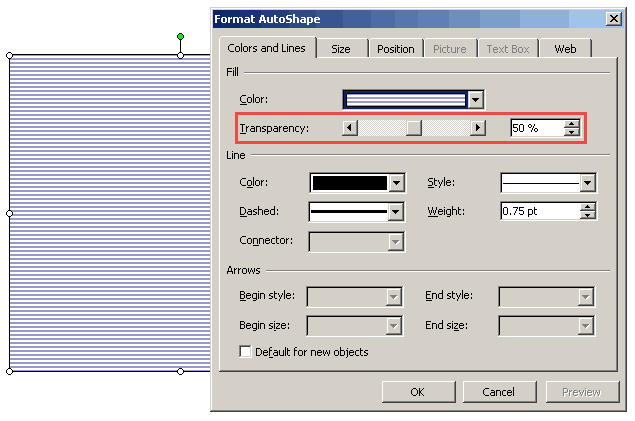Click the transparency slider thumb
635x421 pixels.
pyautogui.click(x=414, y=128)
